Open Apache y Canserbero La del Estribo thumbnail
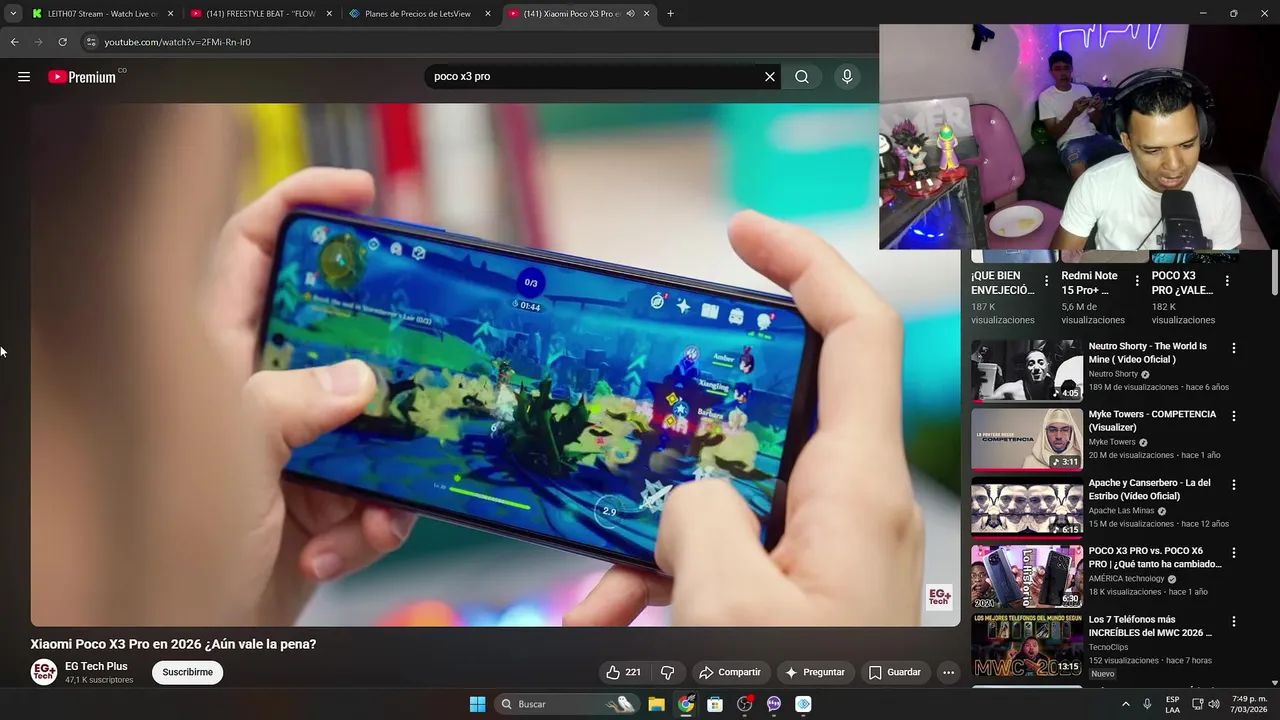 pos(1027,507)
